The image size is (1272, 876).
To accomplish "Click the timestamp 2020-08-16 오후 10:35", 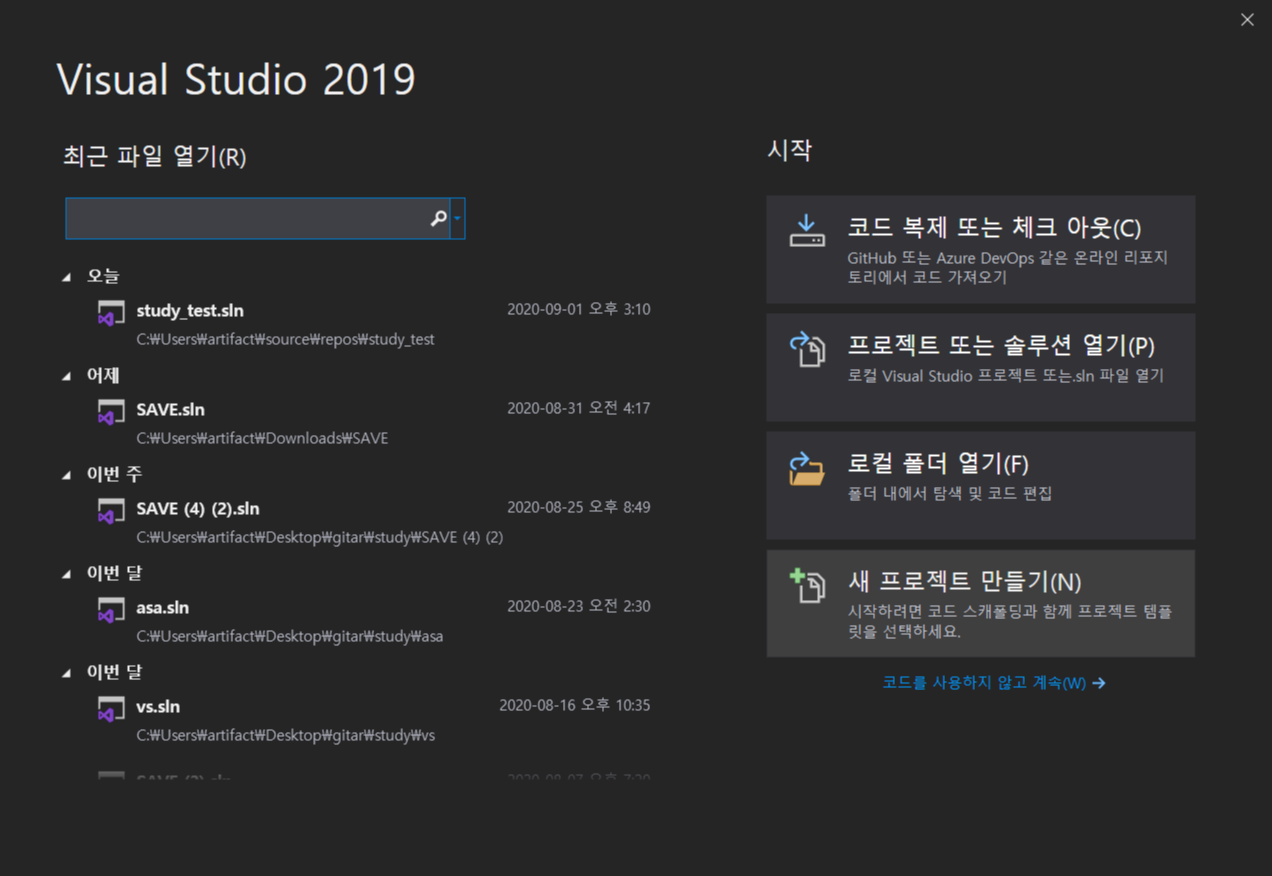I will pos(575,706).
